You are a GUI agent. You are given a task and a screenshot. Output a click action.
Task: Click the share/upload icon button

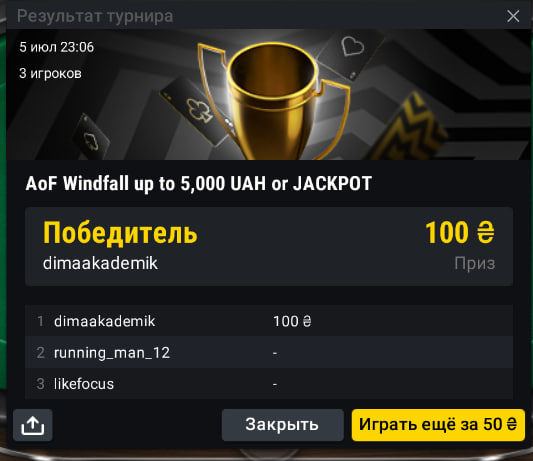click(x=33, y=425)
